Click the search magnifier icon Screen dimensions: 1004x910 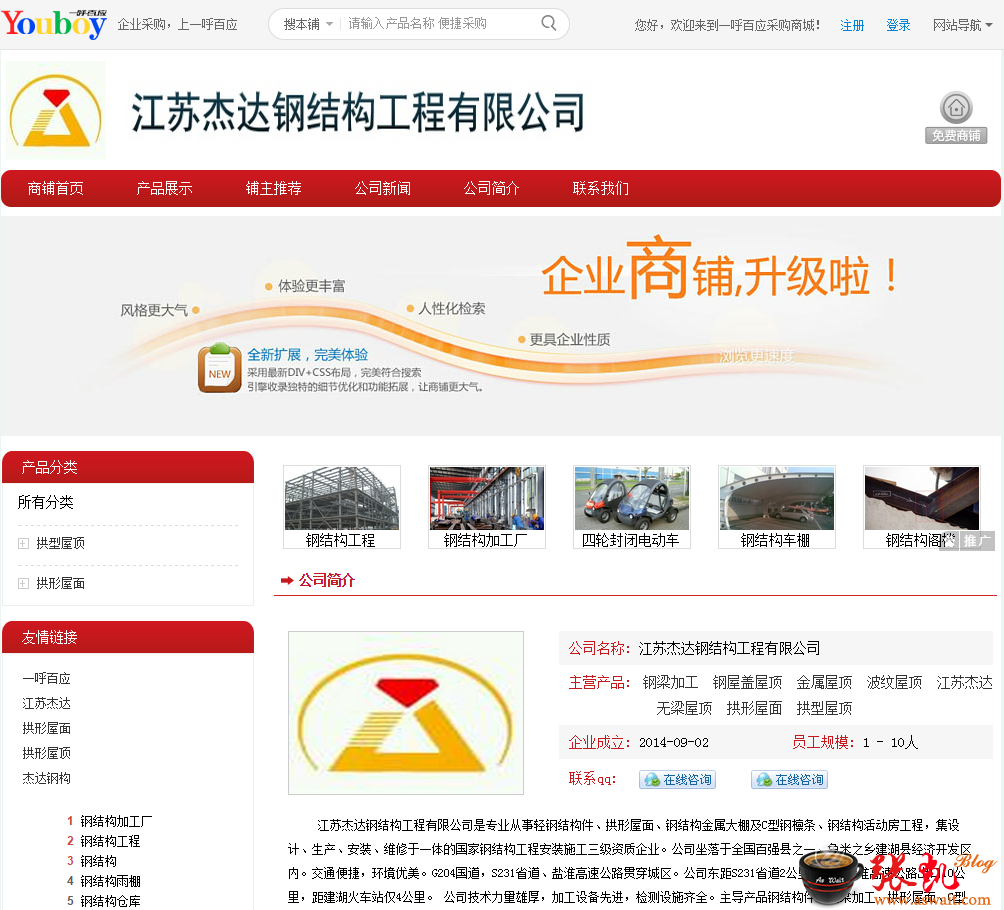tap(549, 23)
